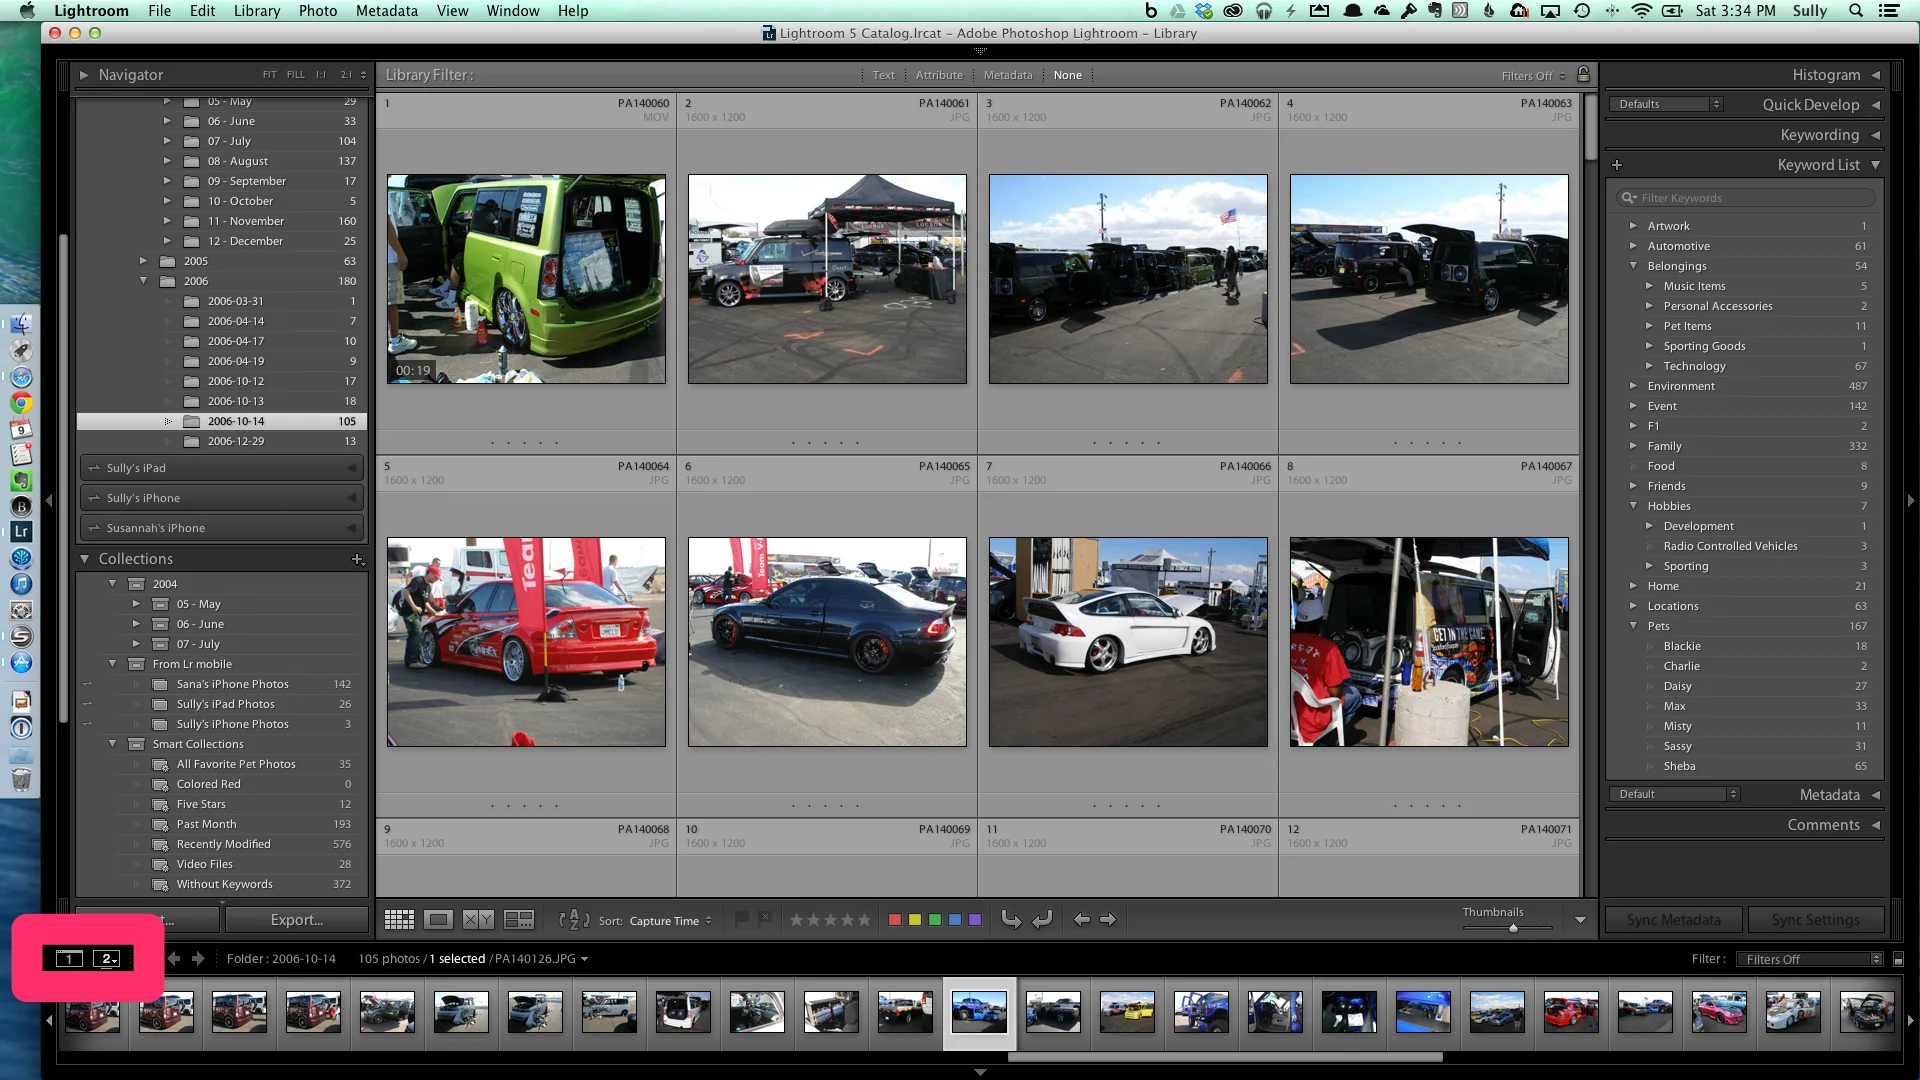The width and height of the screenshot is (1920, 1080).
Task: Collapse the Collections panel
Action: pyautogui.click(x=85, y=559)
